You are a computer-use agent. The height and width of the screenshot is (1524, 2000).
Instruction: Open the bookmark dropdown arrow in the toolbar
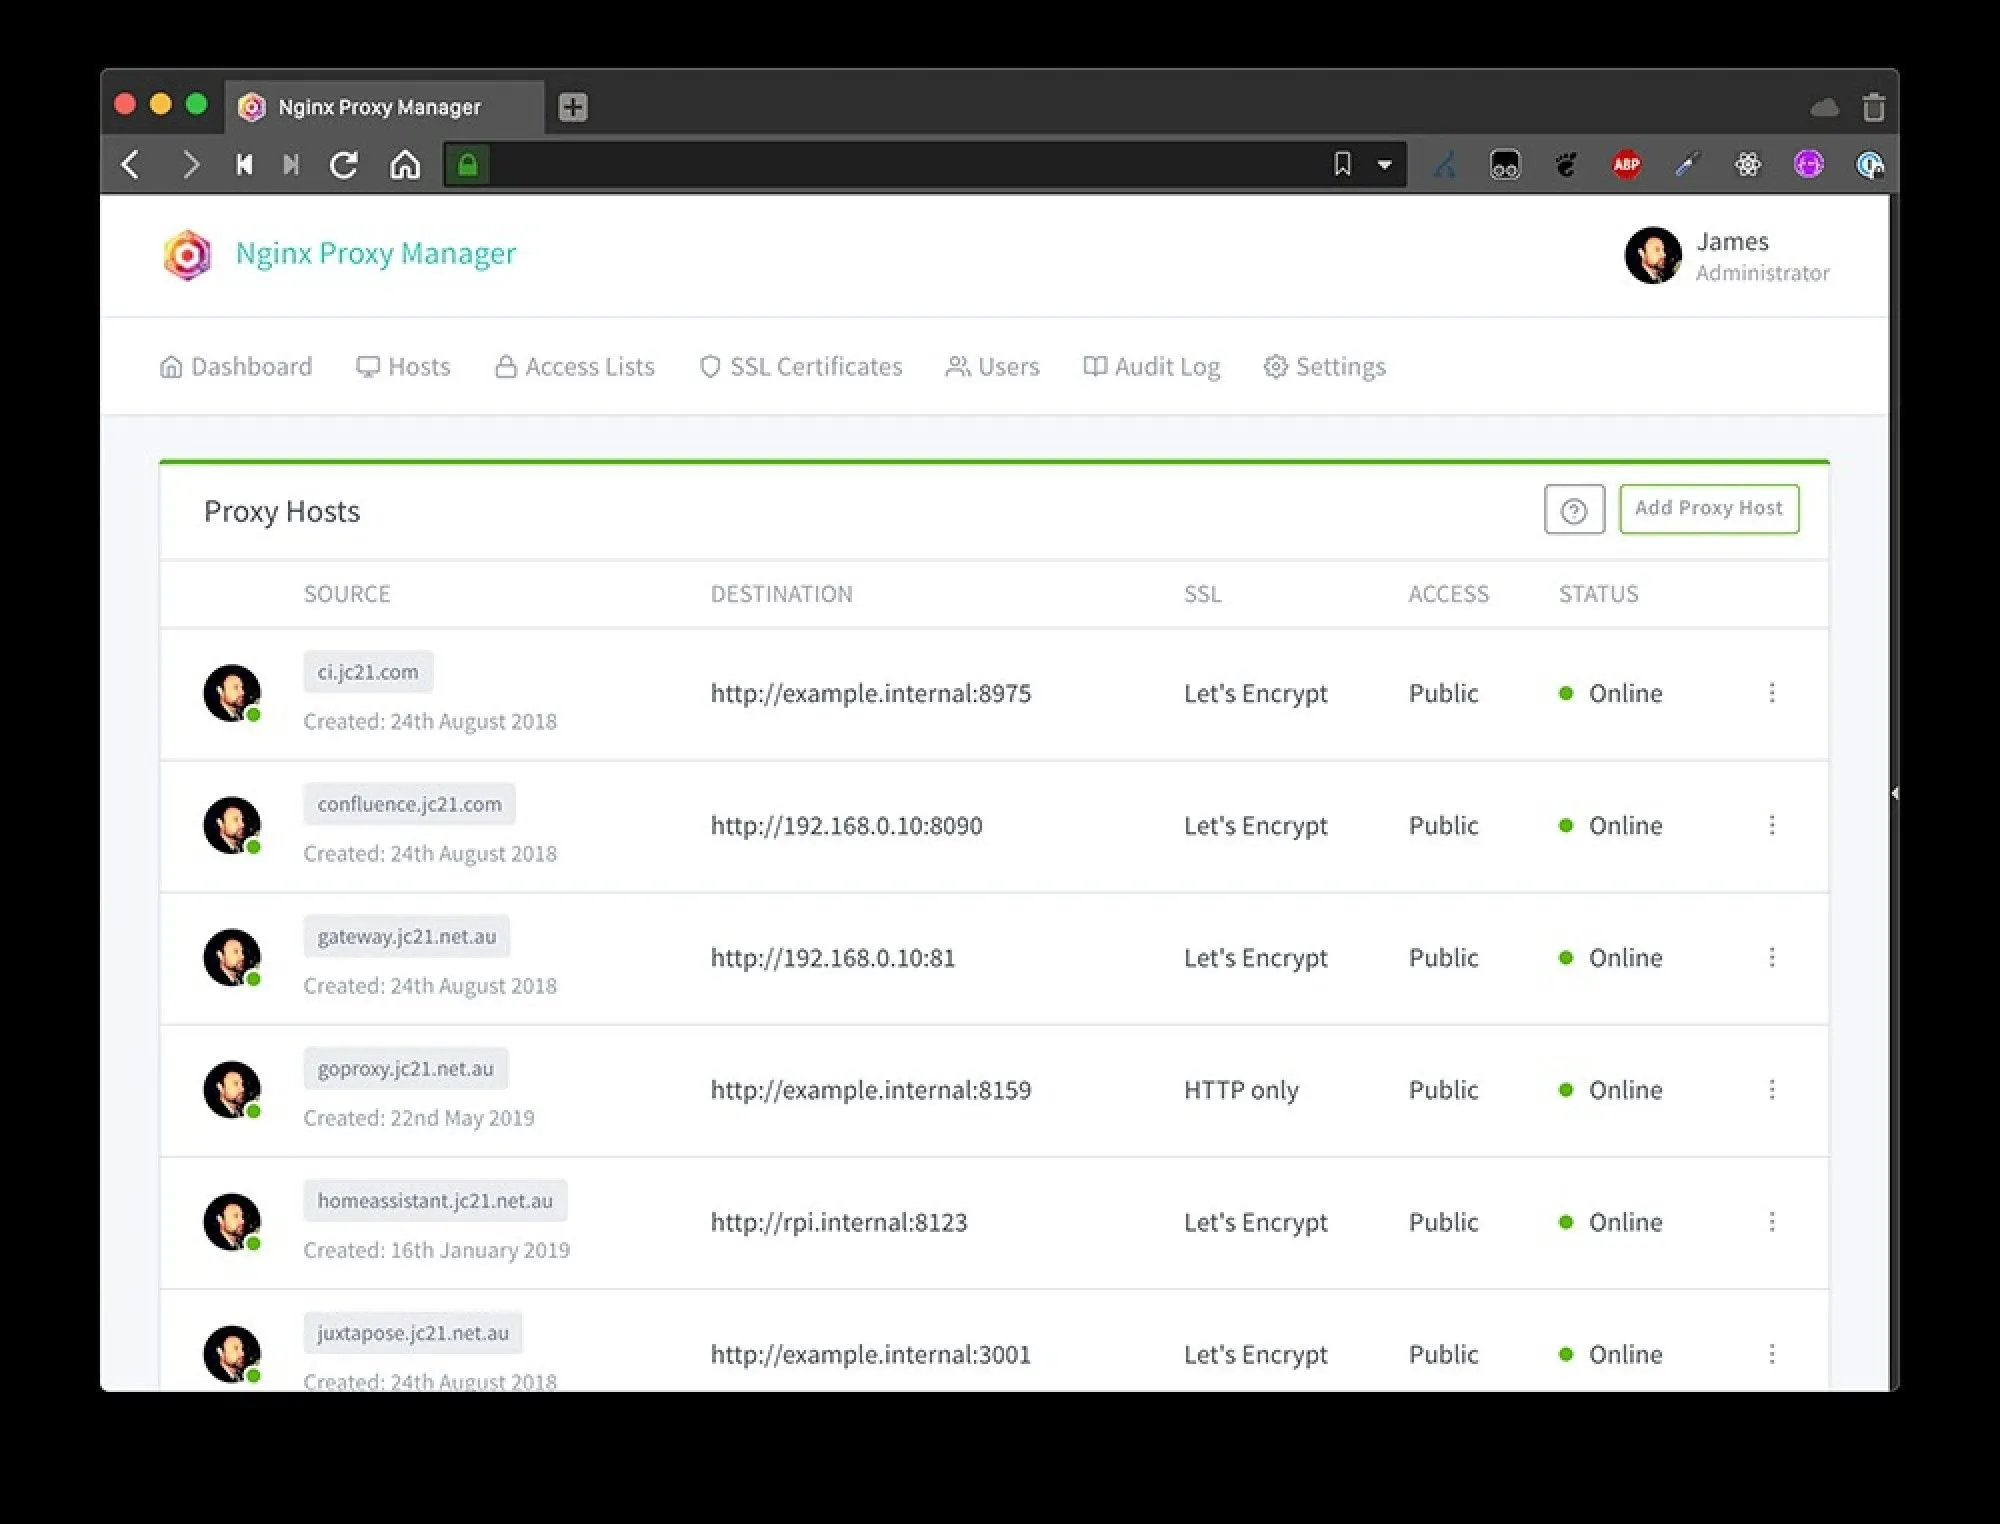pos(1385,164)
